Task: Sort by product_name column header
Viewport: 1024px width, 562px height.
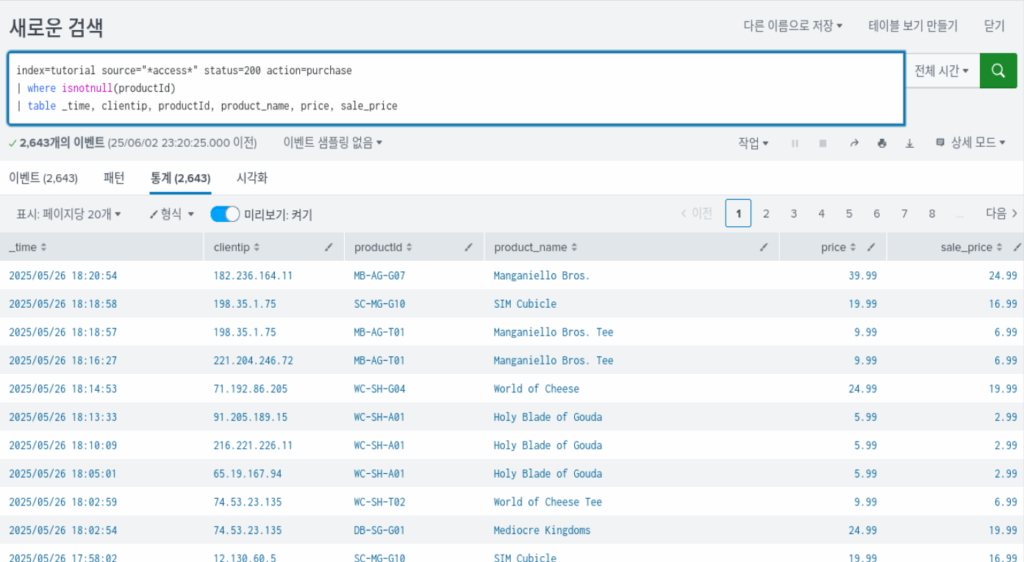Action: [536, 247]
